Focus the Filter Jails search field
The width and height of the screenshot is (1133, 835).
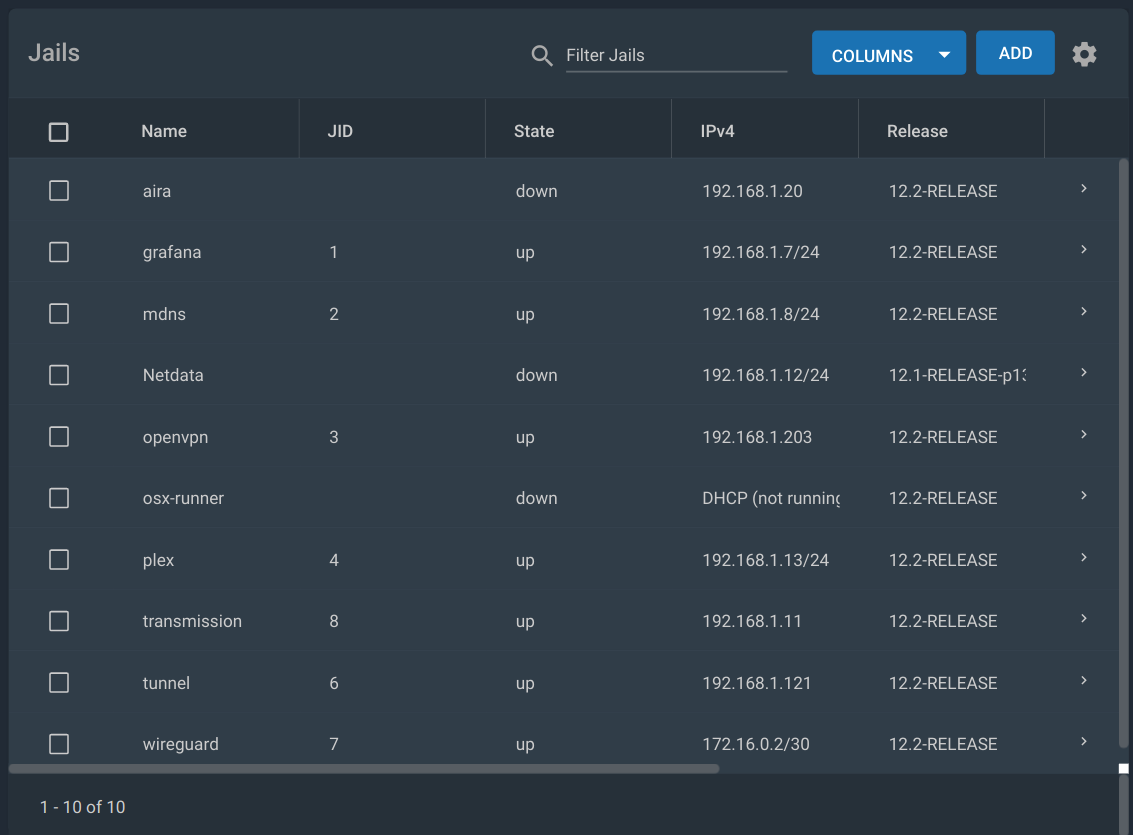tap(676, 55)
